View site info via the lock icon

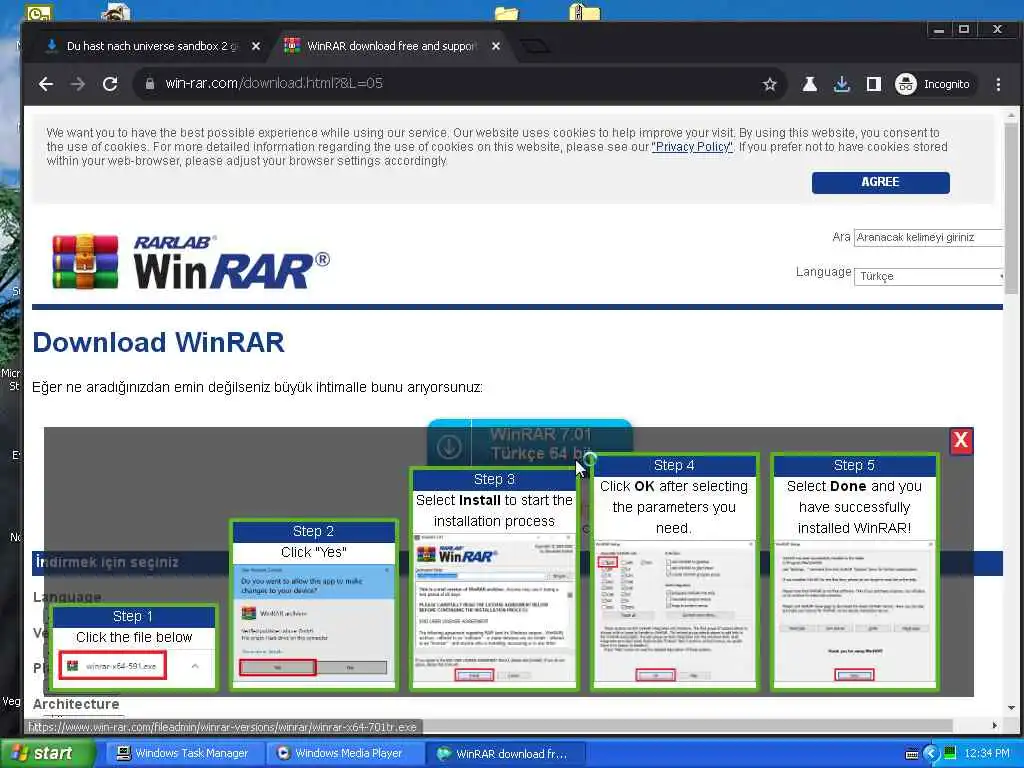(x=150, y=84)
